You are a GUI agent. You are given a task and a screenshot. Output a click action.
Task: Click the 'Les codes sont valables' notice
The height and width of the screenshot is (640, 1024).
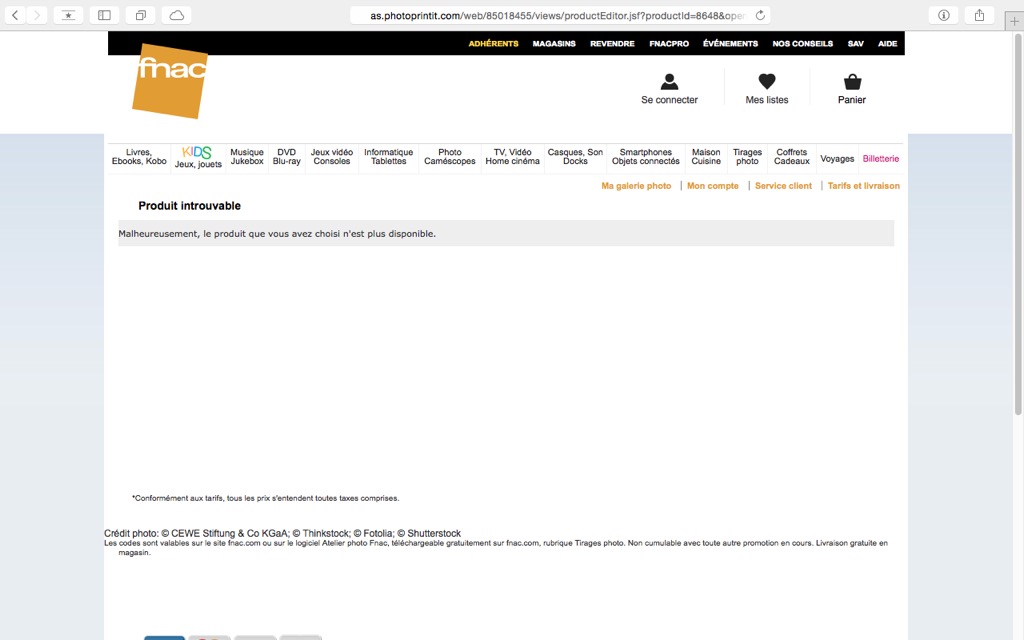[496, 547]
